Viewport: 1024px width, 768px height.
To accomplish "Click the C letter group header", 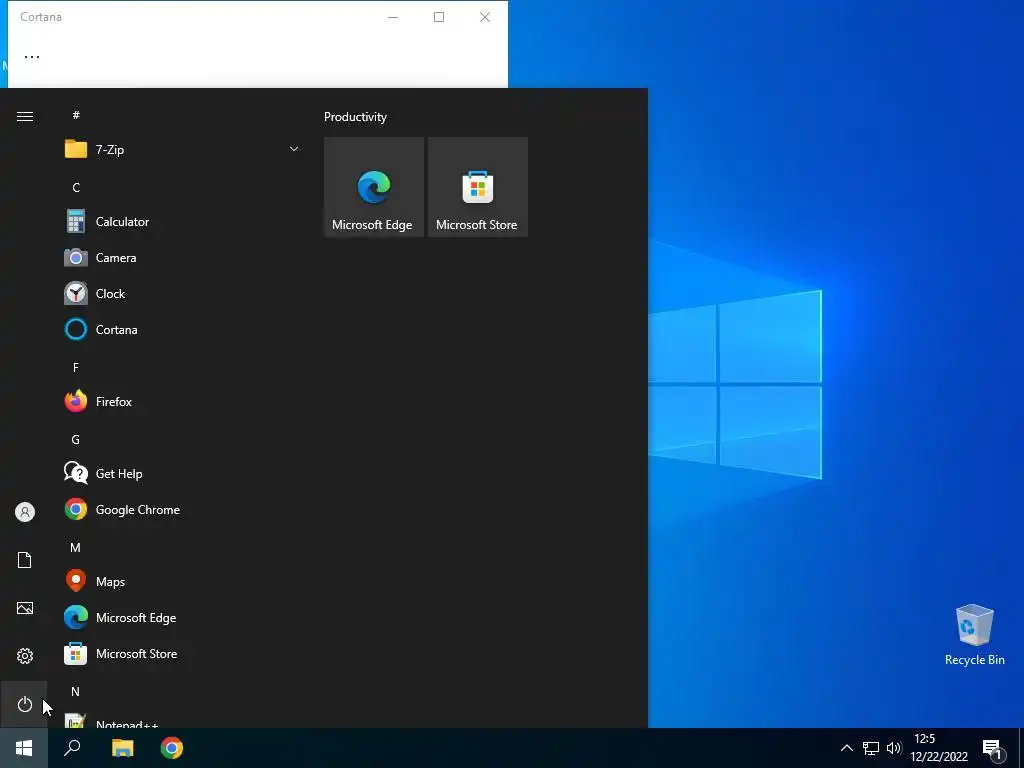I will 76,187.
